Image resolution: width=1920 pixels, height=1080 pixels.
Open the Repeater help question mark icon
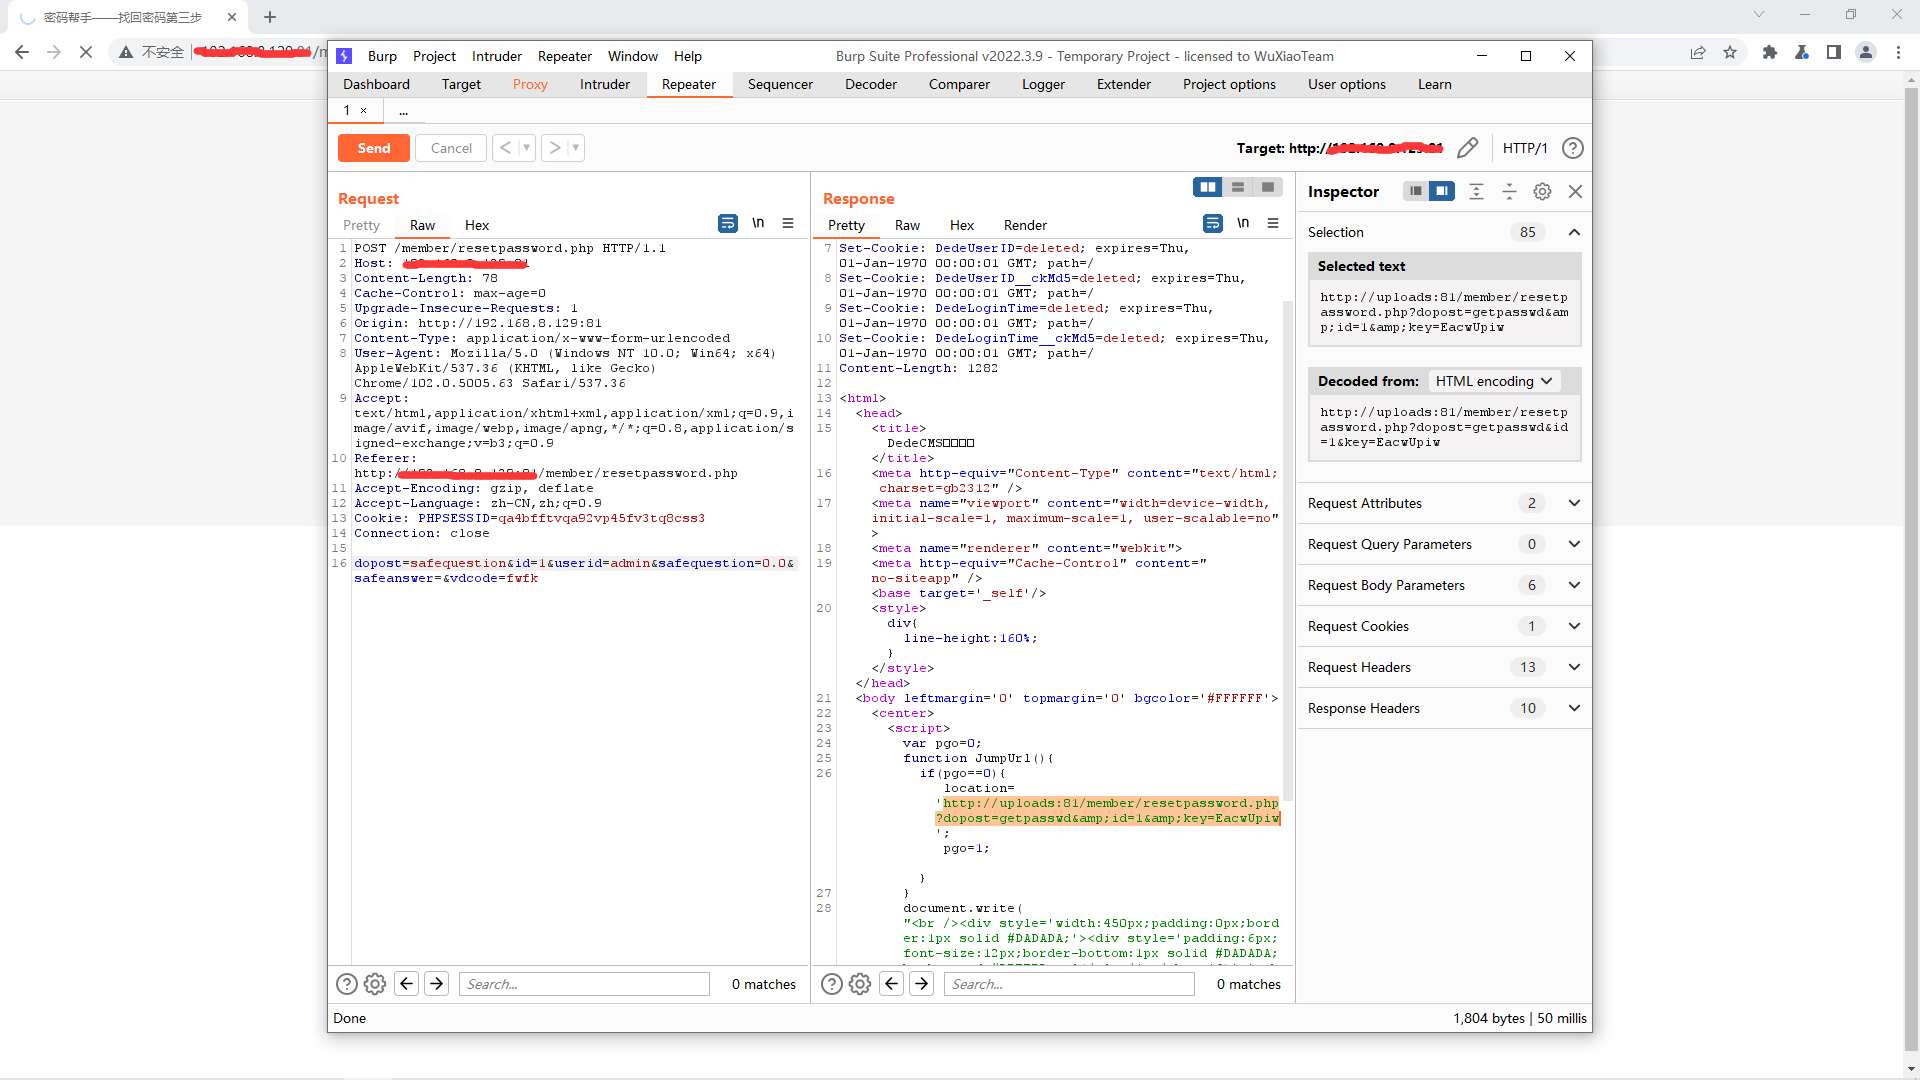[x=1572, y=148]
